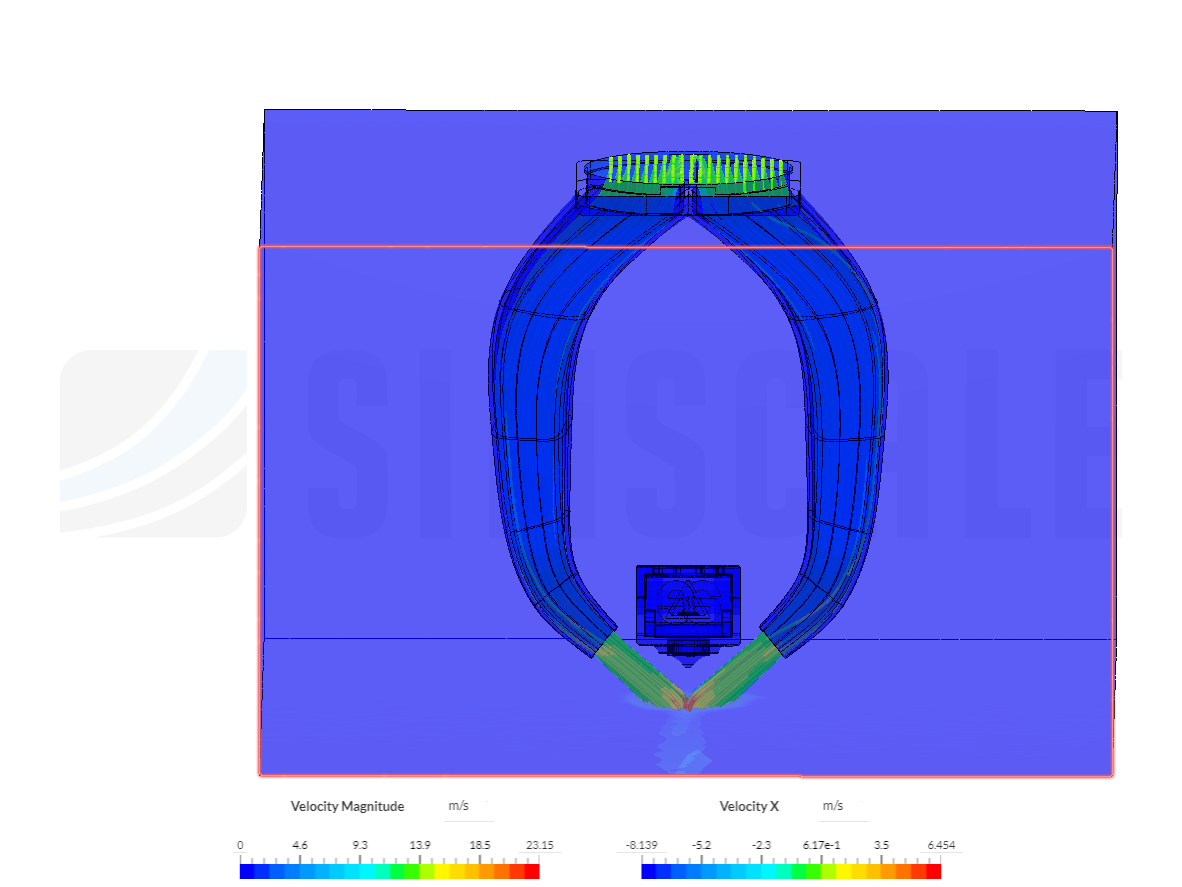The height and width of the screenshot is (887, 1182).
Task: Click the Velocity X legend title
Action: (x=749, y=806)
